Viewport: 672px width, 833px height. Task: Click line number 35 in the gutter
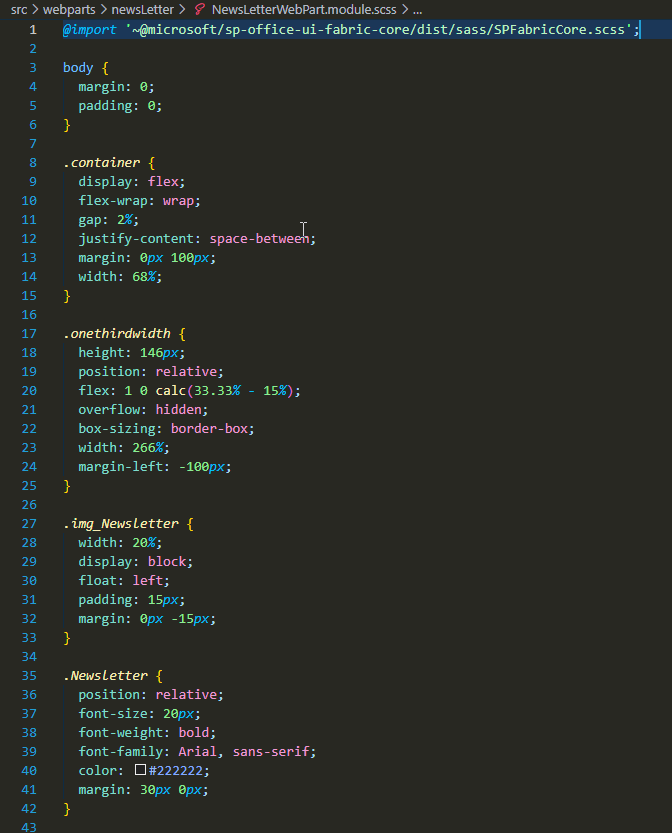click(30, 676)
